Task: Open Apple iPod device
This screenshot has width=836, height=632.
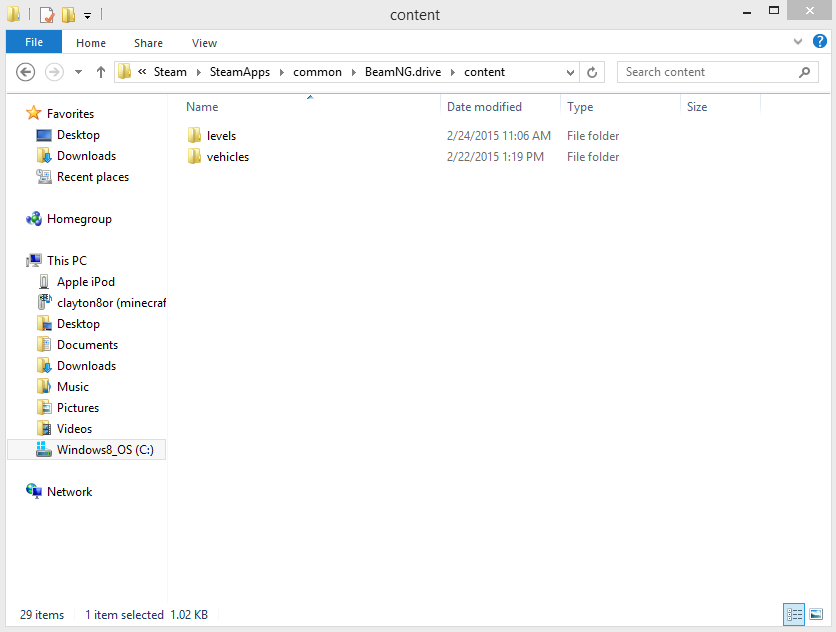Action: [x=85, y=282]
